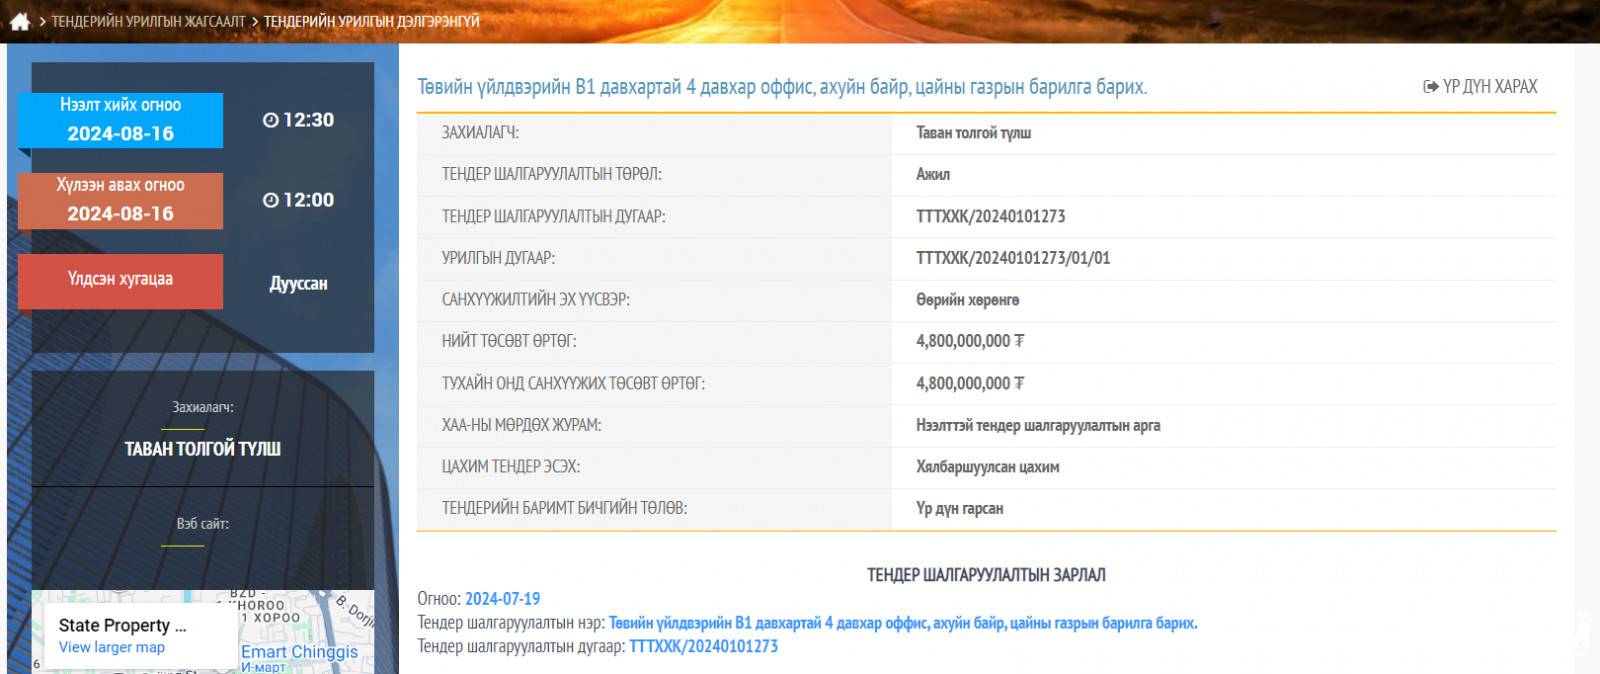Open ТЕНДЕРИЙН УРИЛГЫН ЖАГСААЛТ breadcrumb
1600x674 pixels.
148,21
